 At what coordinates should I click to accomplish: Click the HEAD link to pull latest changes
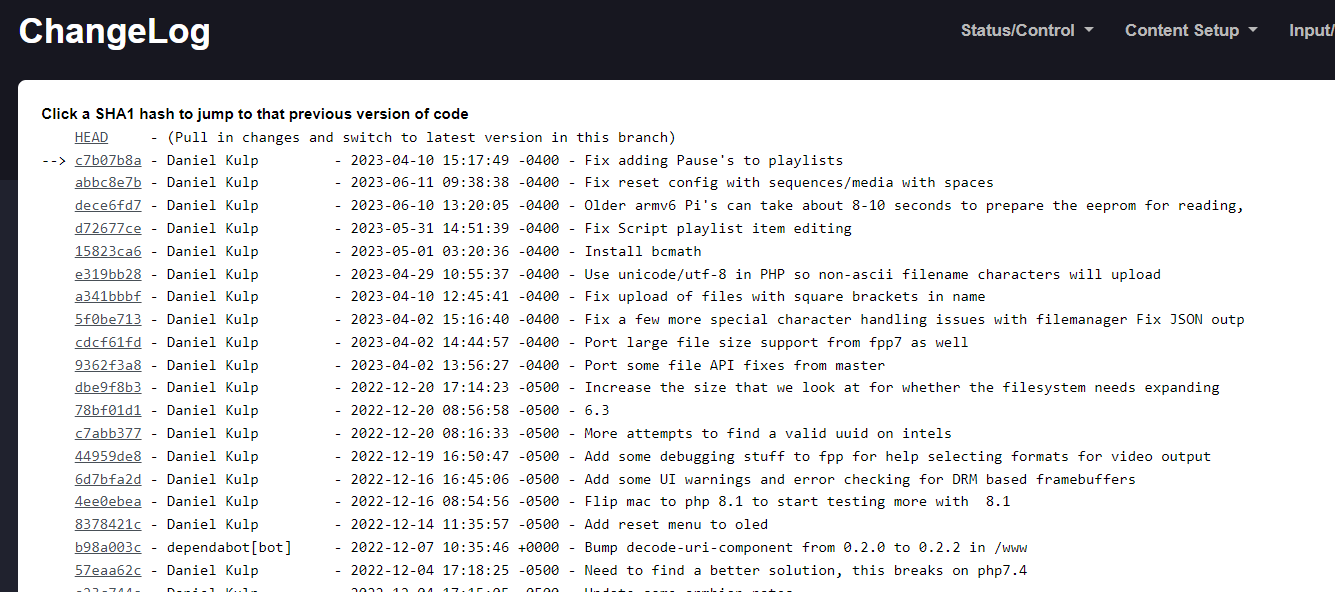pyautogui.click(x=91, y=137)
